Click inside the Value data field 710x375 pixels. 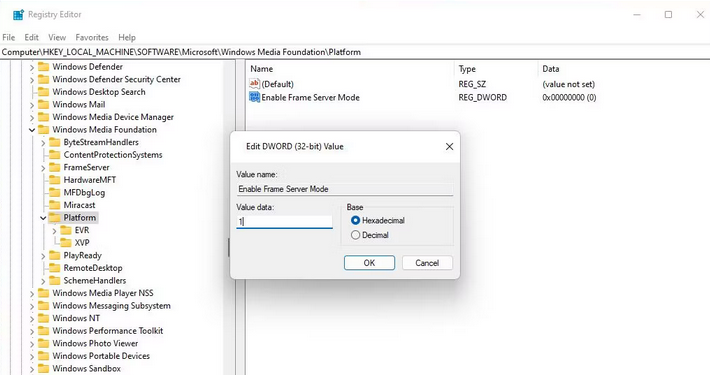[284, 221]
